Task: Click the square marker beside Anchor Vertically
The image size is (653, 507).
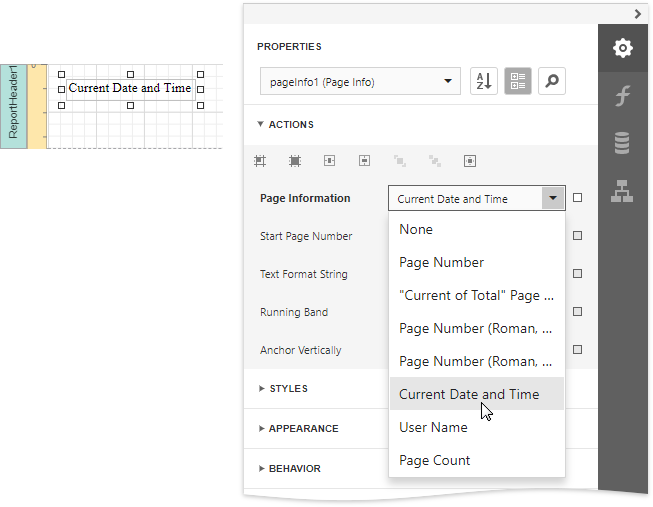Action: (x=578, y=350)
